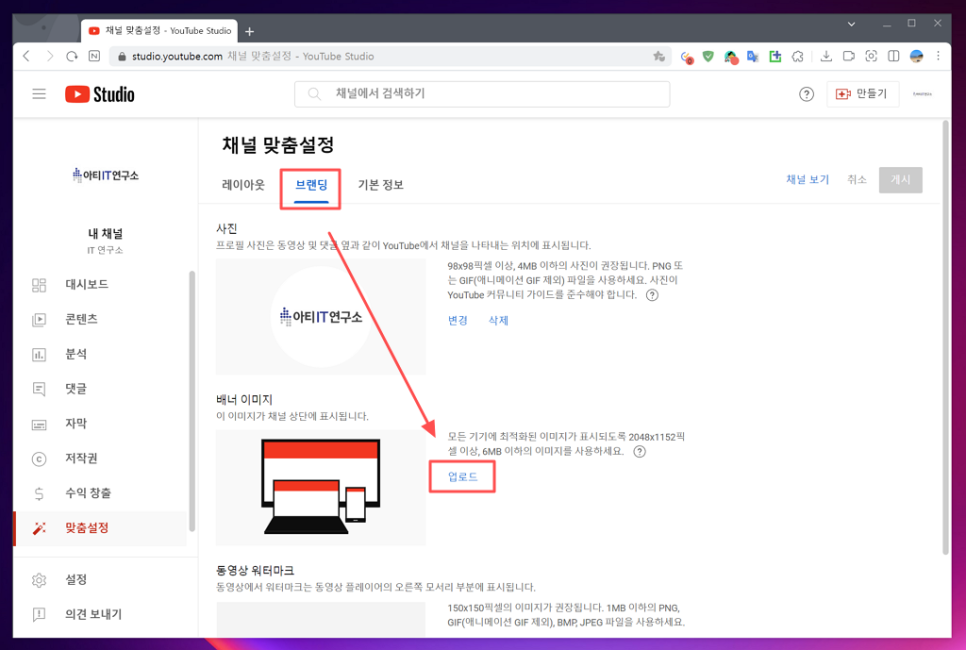Open the help question mark in header
966x650 pixels.
click(x=806, y=94)
